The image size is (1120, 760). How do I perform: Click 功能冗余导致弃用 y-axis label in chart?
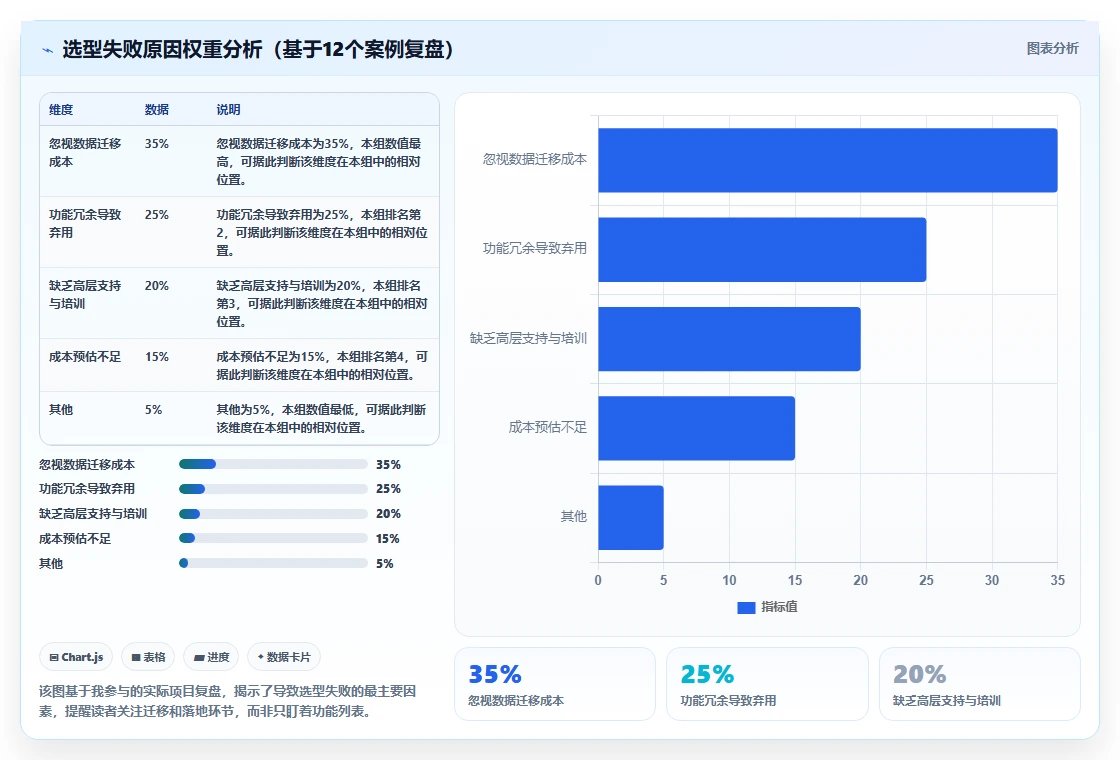pyautogui.click(x=534, y=249)
